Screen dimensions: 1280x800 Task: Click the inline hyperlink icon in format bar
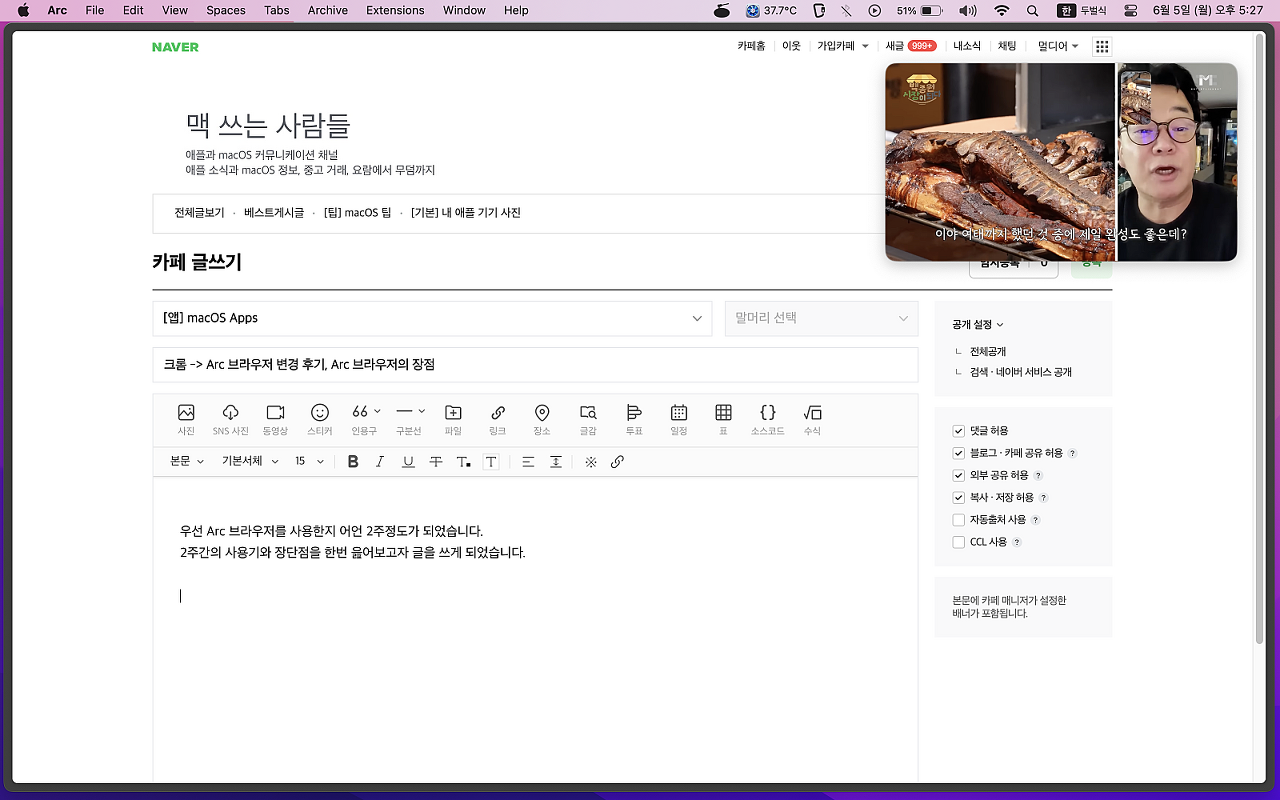point(617,461)
